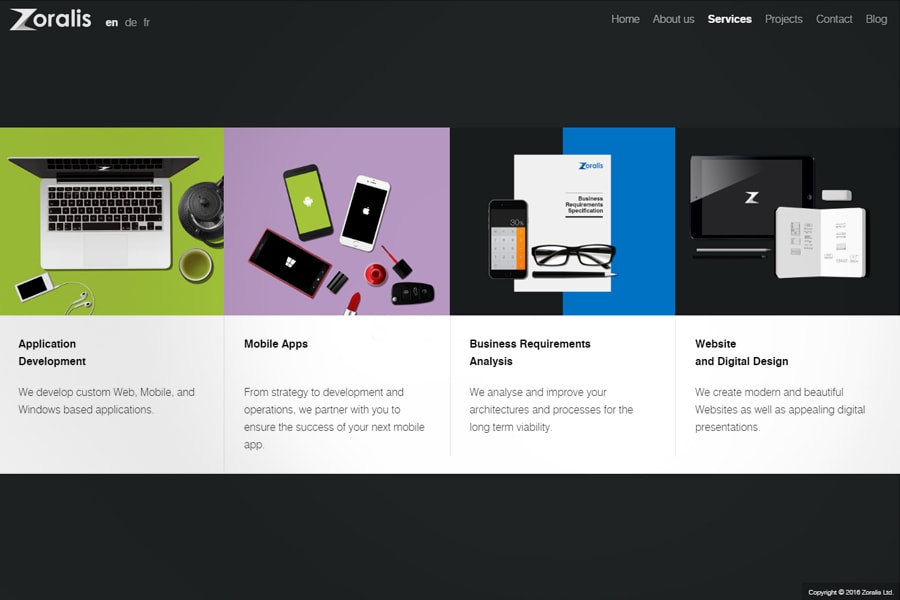Viewport: 900px width, 600px height.
Task: Go to the Home page
Action: coord(625,19)
